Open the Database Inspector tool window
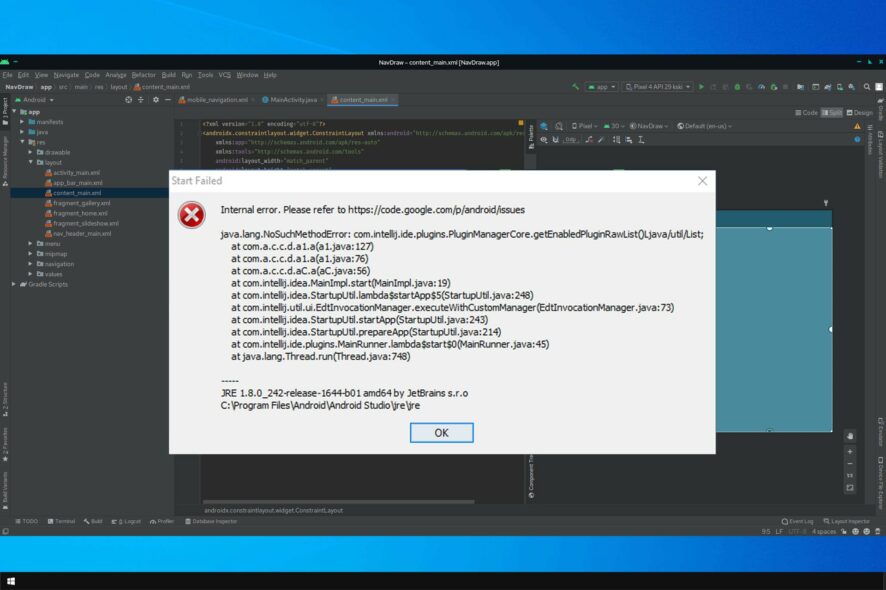This screenshot has width=886, height=590. click(211, 522)
